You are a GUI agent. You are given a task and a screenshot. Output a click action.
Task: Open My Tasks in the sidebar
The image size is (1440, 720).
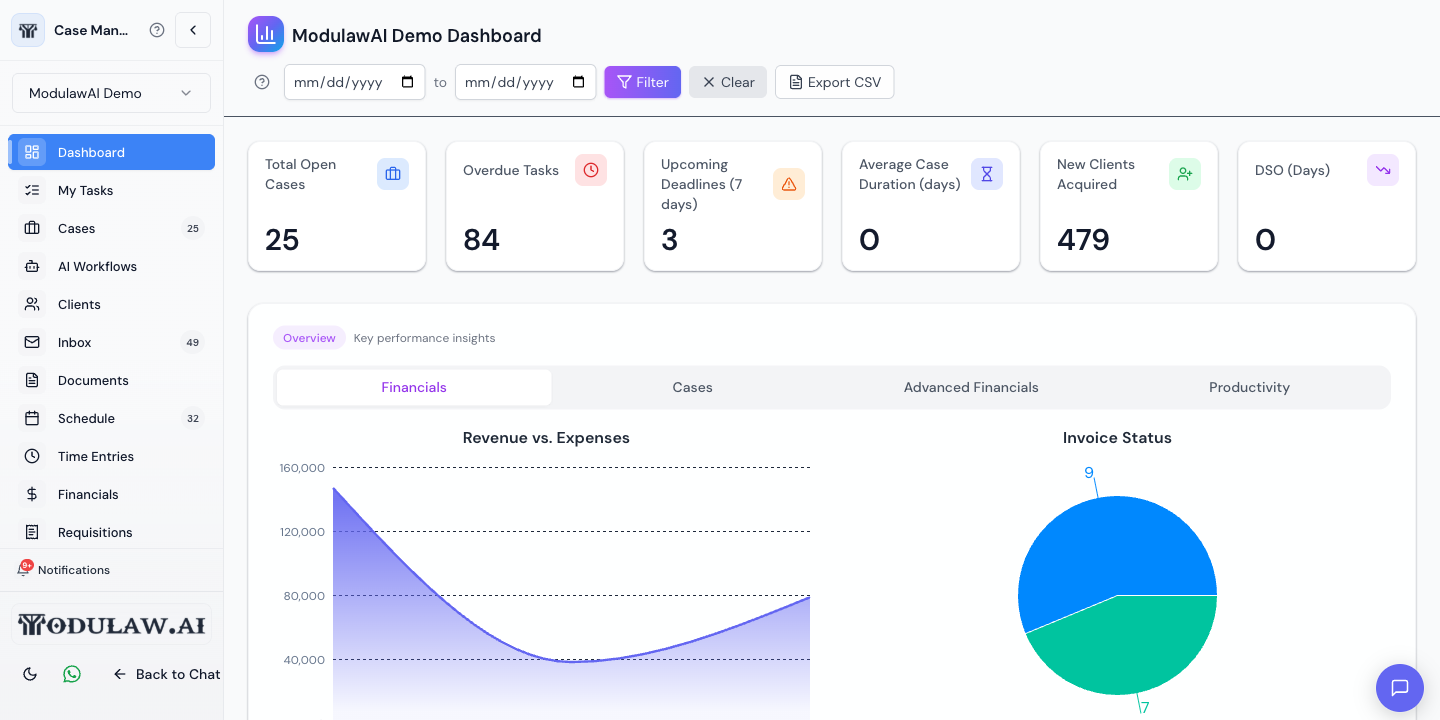pyautogui.click(x=112, y=190)
